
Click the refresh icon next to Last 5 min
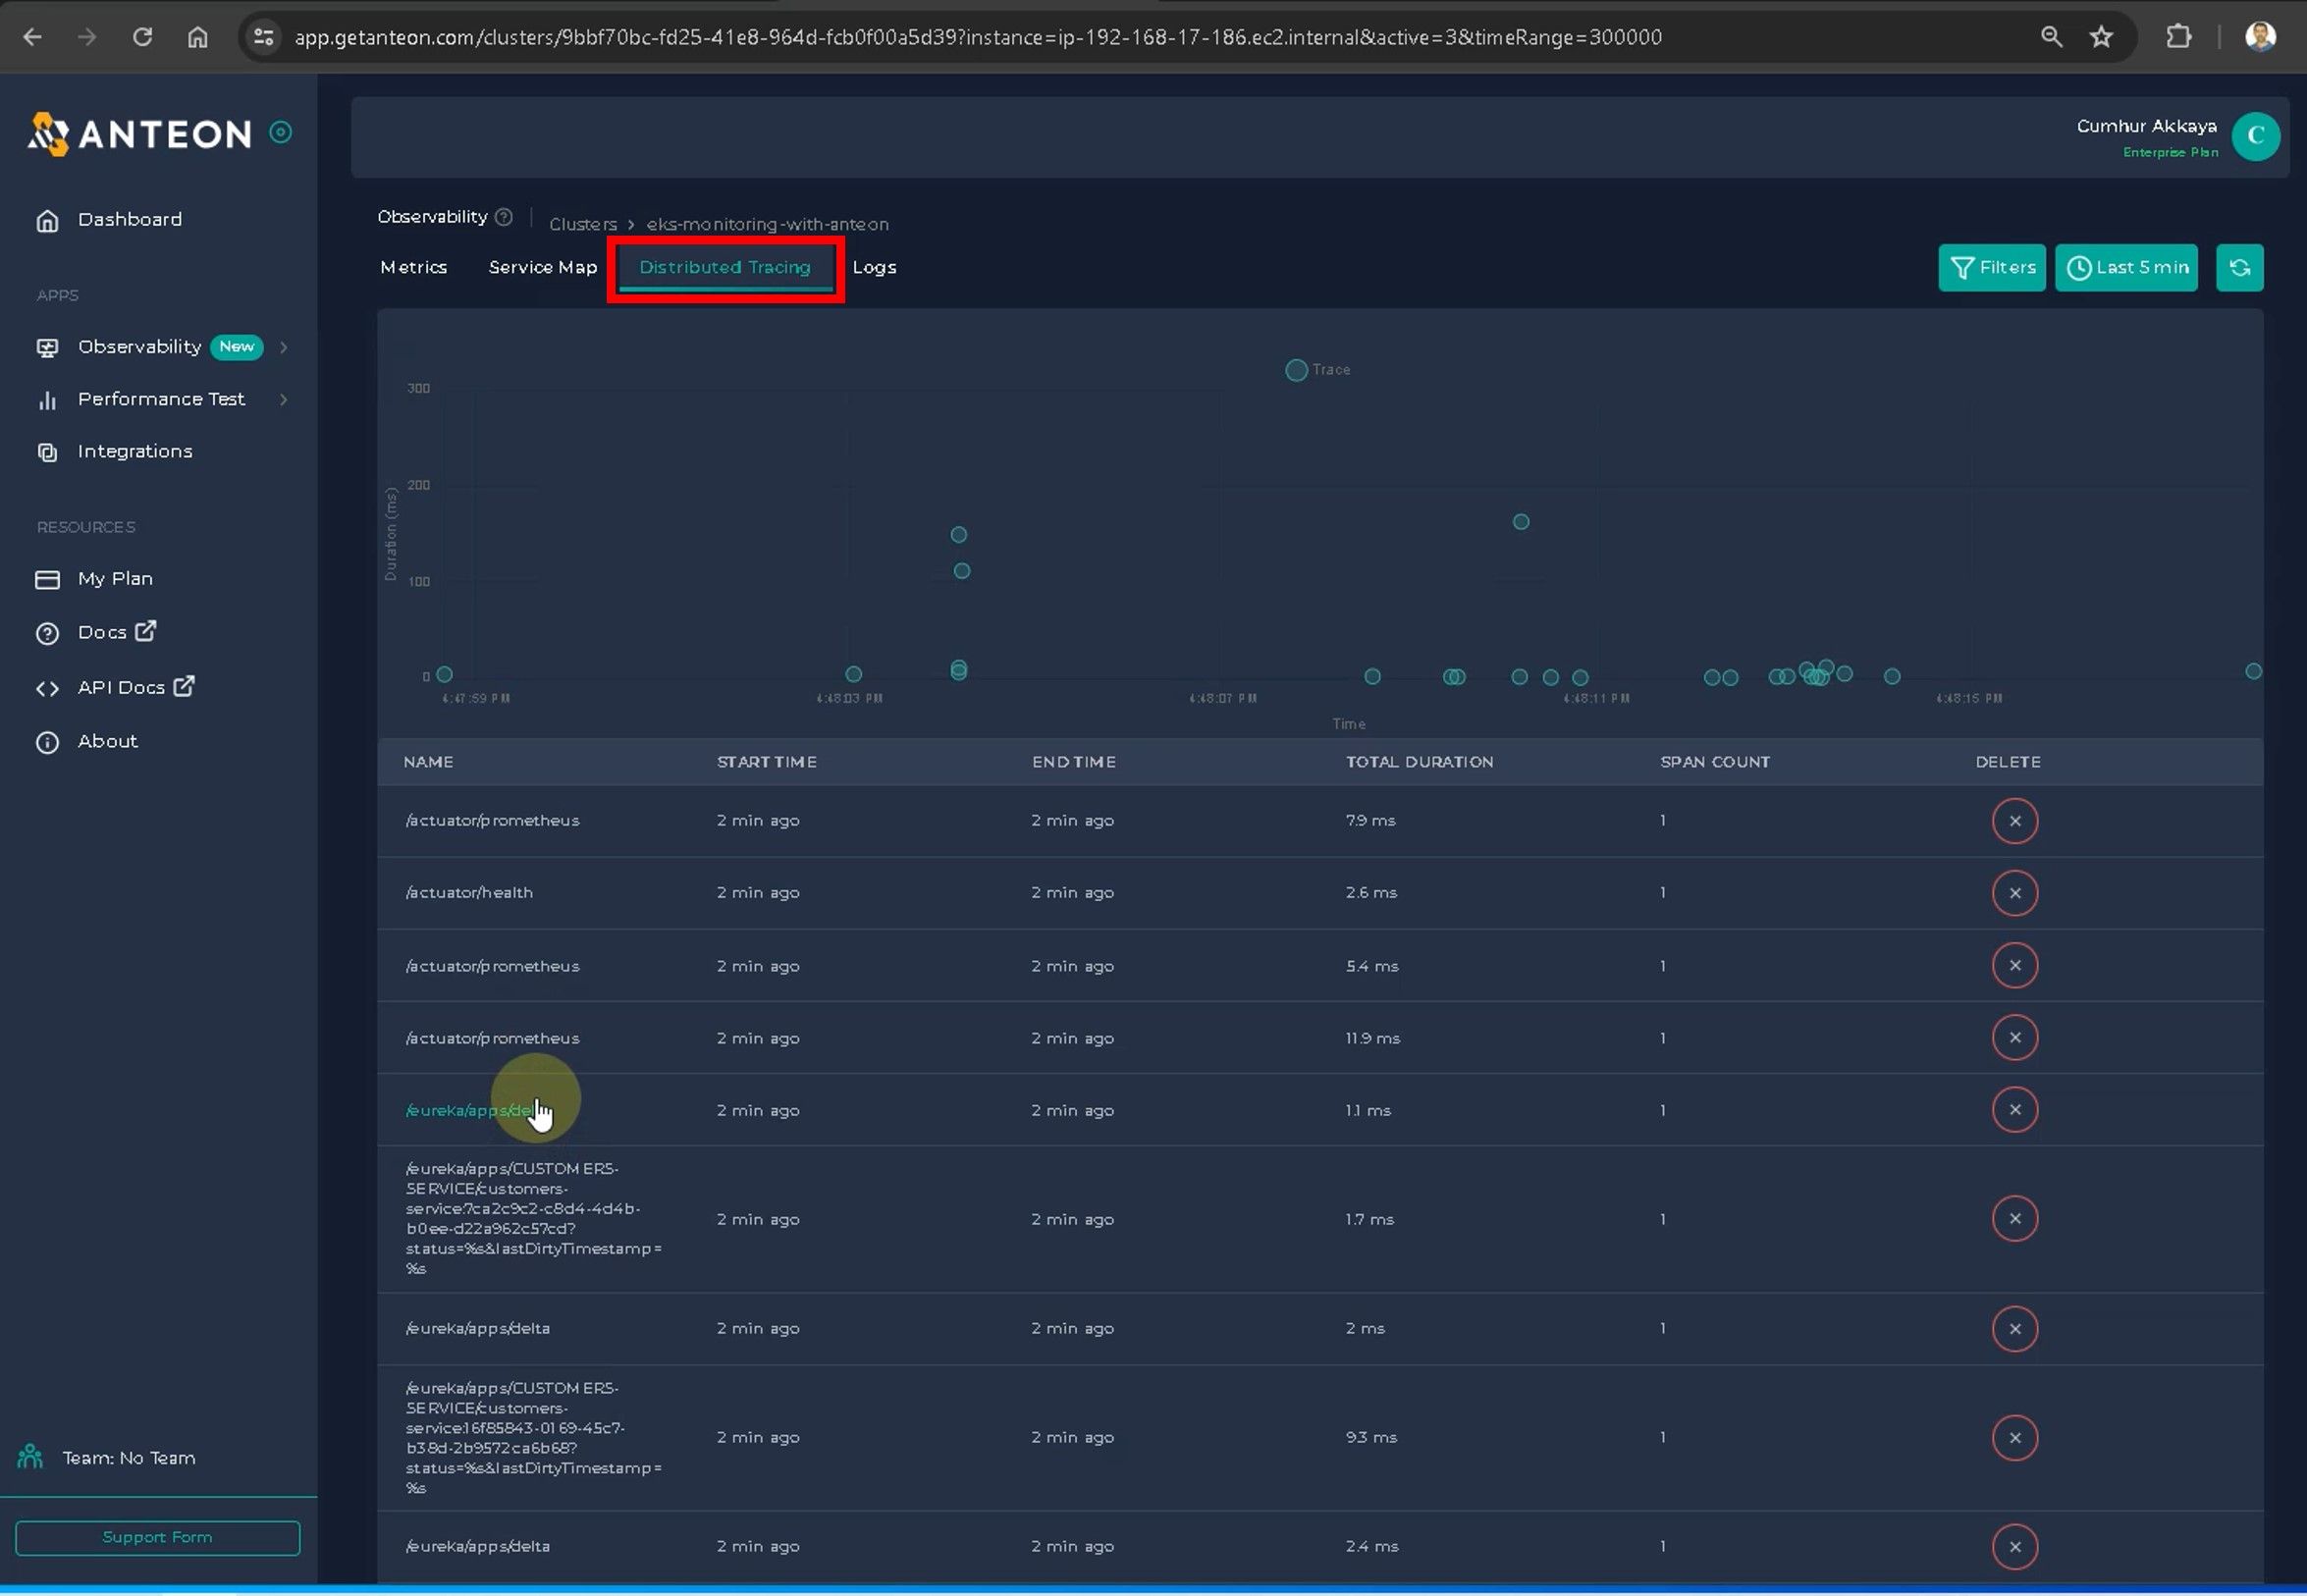pos(2239,268)
